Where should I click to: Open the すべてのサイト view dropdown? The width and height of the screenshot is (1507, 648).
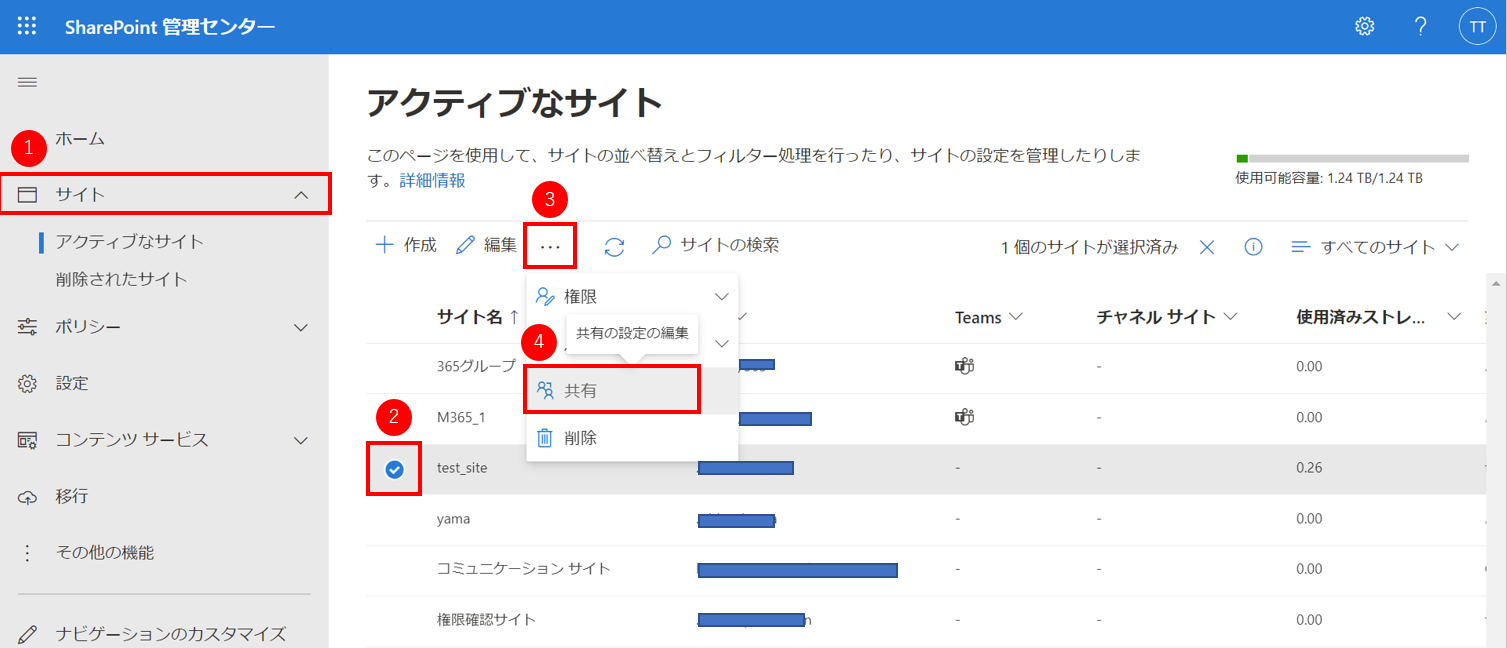(1375, 247)
